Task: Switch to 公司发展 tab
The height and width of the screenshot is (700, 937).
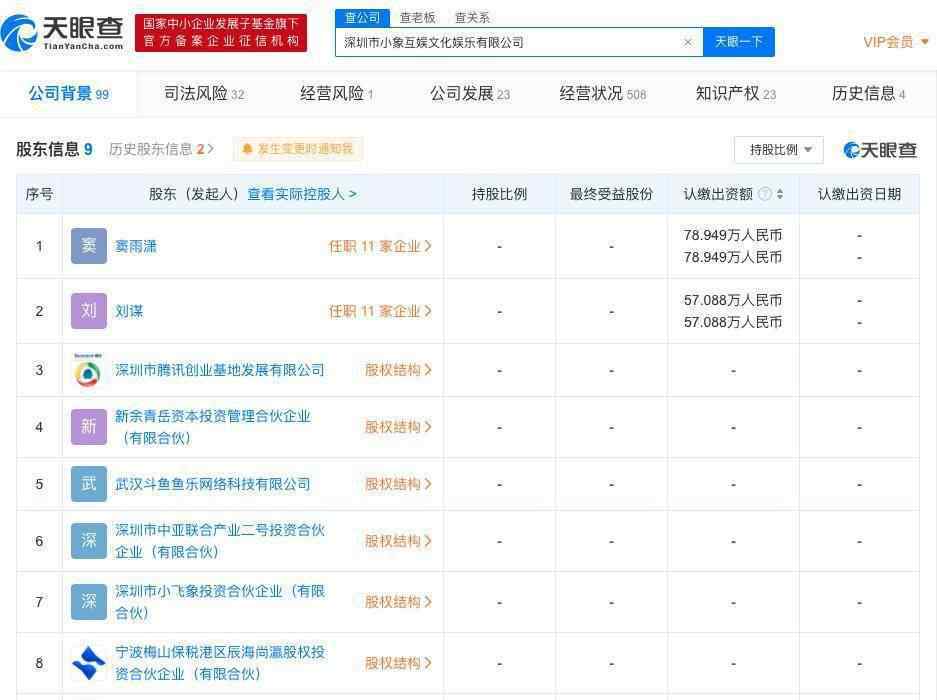Action: 470,94
